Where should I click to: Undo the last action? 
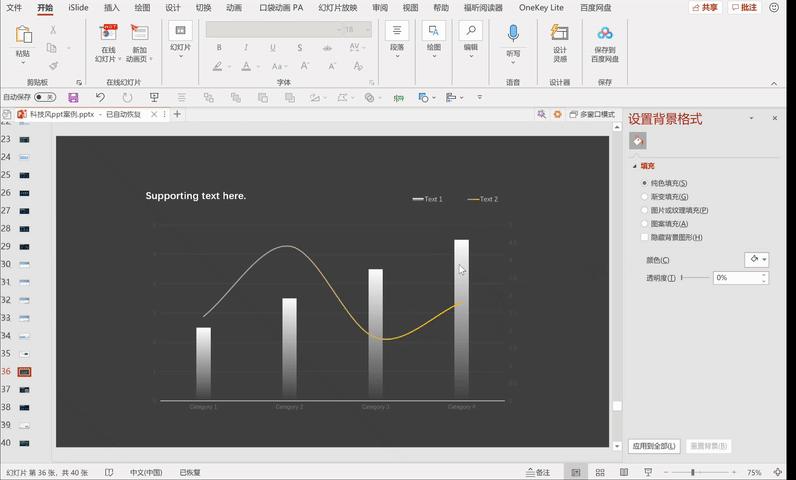[x=101, y=97]
